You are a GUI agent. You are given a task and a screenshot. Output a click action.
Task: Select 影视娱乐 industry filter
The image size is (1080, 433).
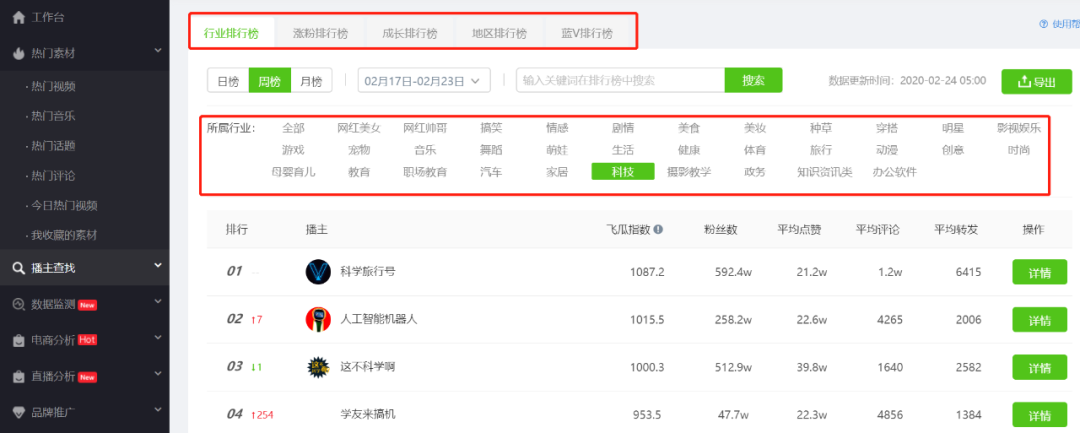pyautogui.click(x=1019, y=128)
